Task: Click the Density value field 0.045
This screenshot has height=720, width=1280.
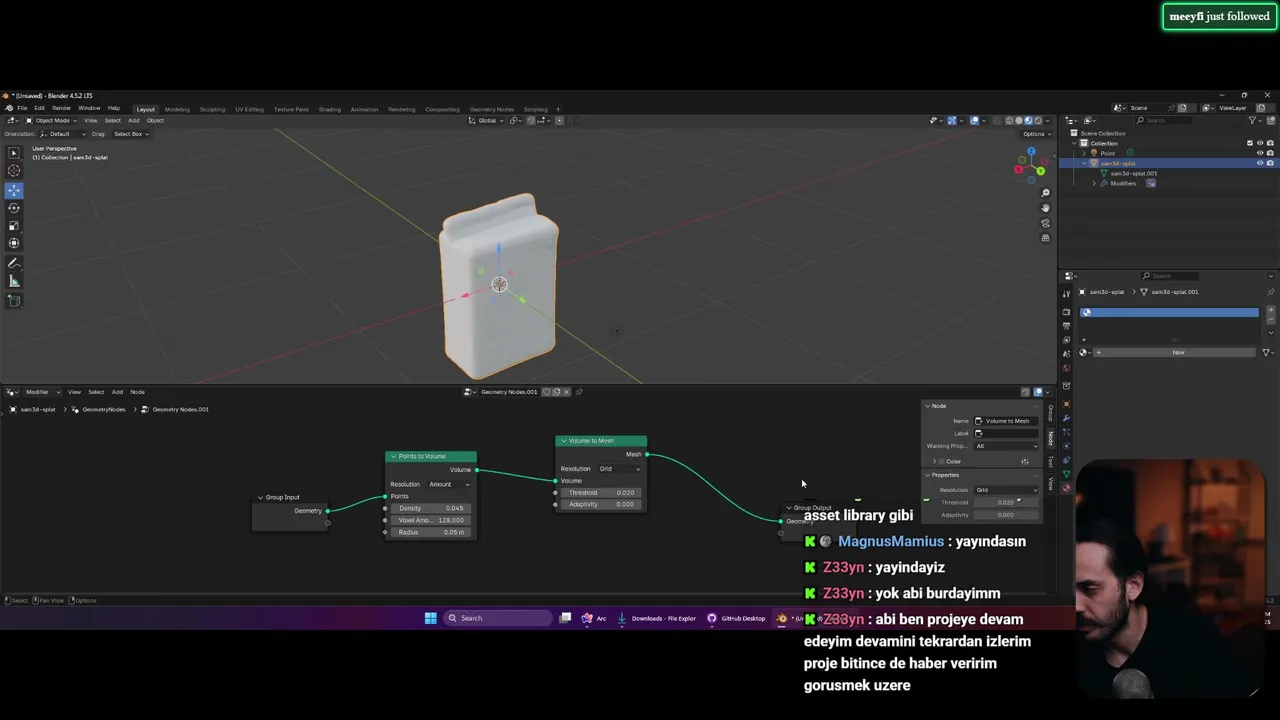Action: point(430,508)
